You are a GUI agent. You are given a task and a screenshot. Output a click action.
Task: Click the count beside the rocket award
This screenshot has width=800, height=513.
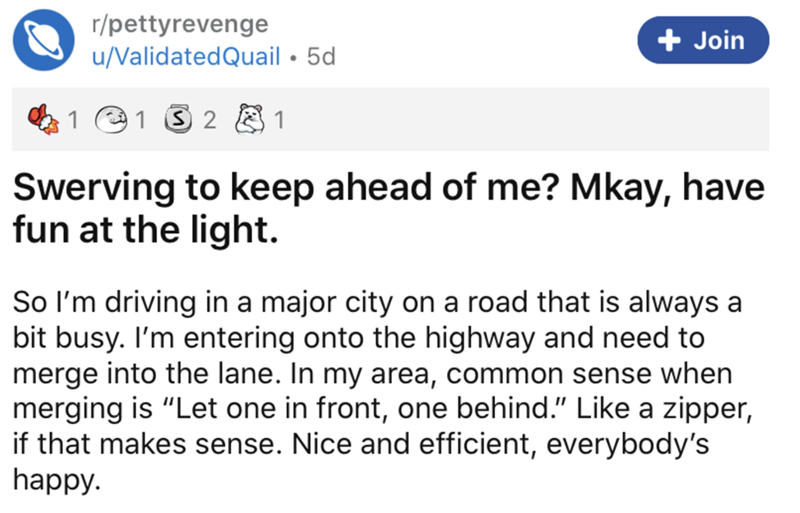(71, 122)
